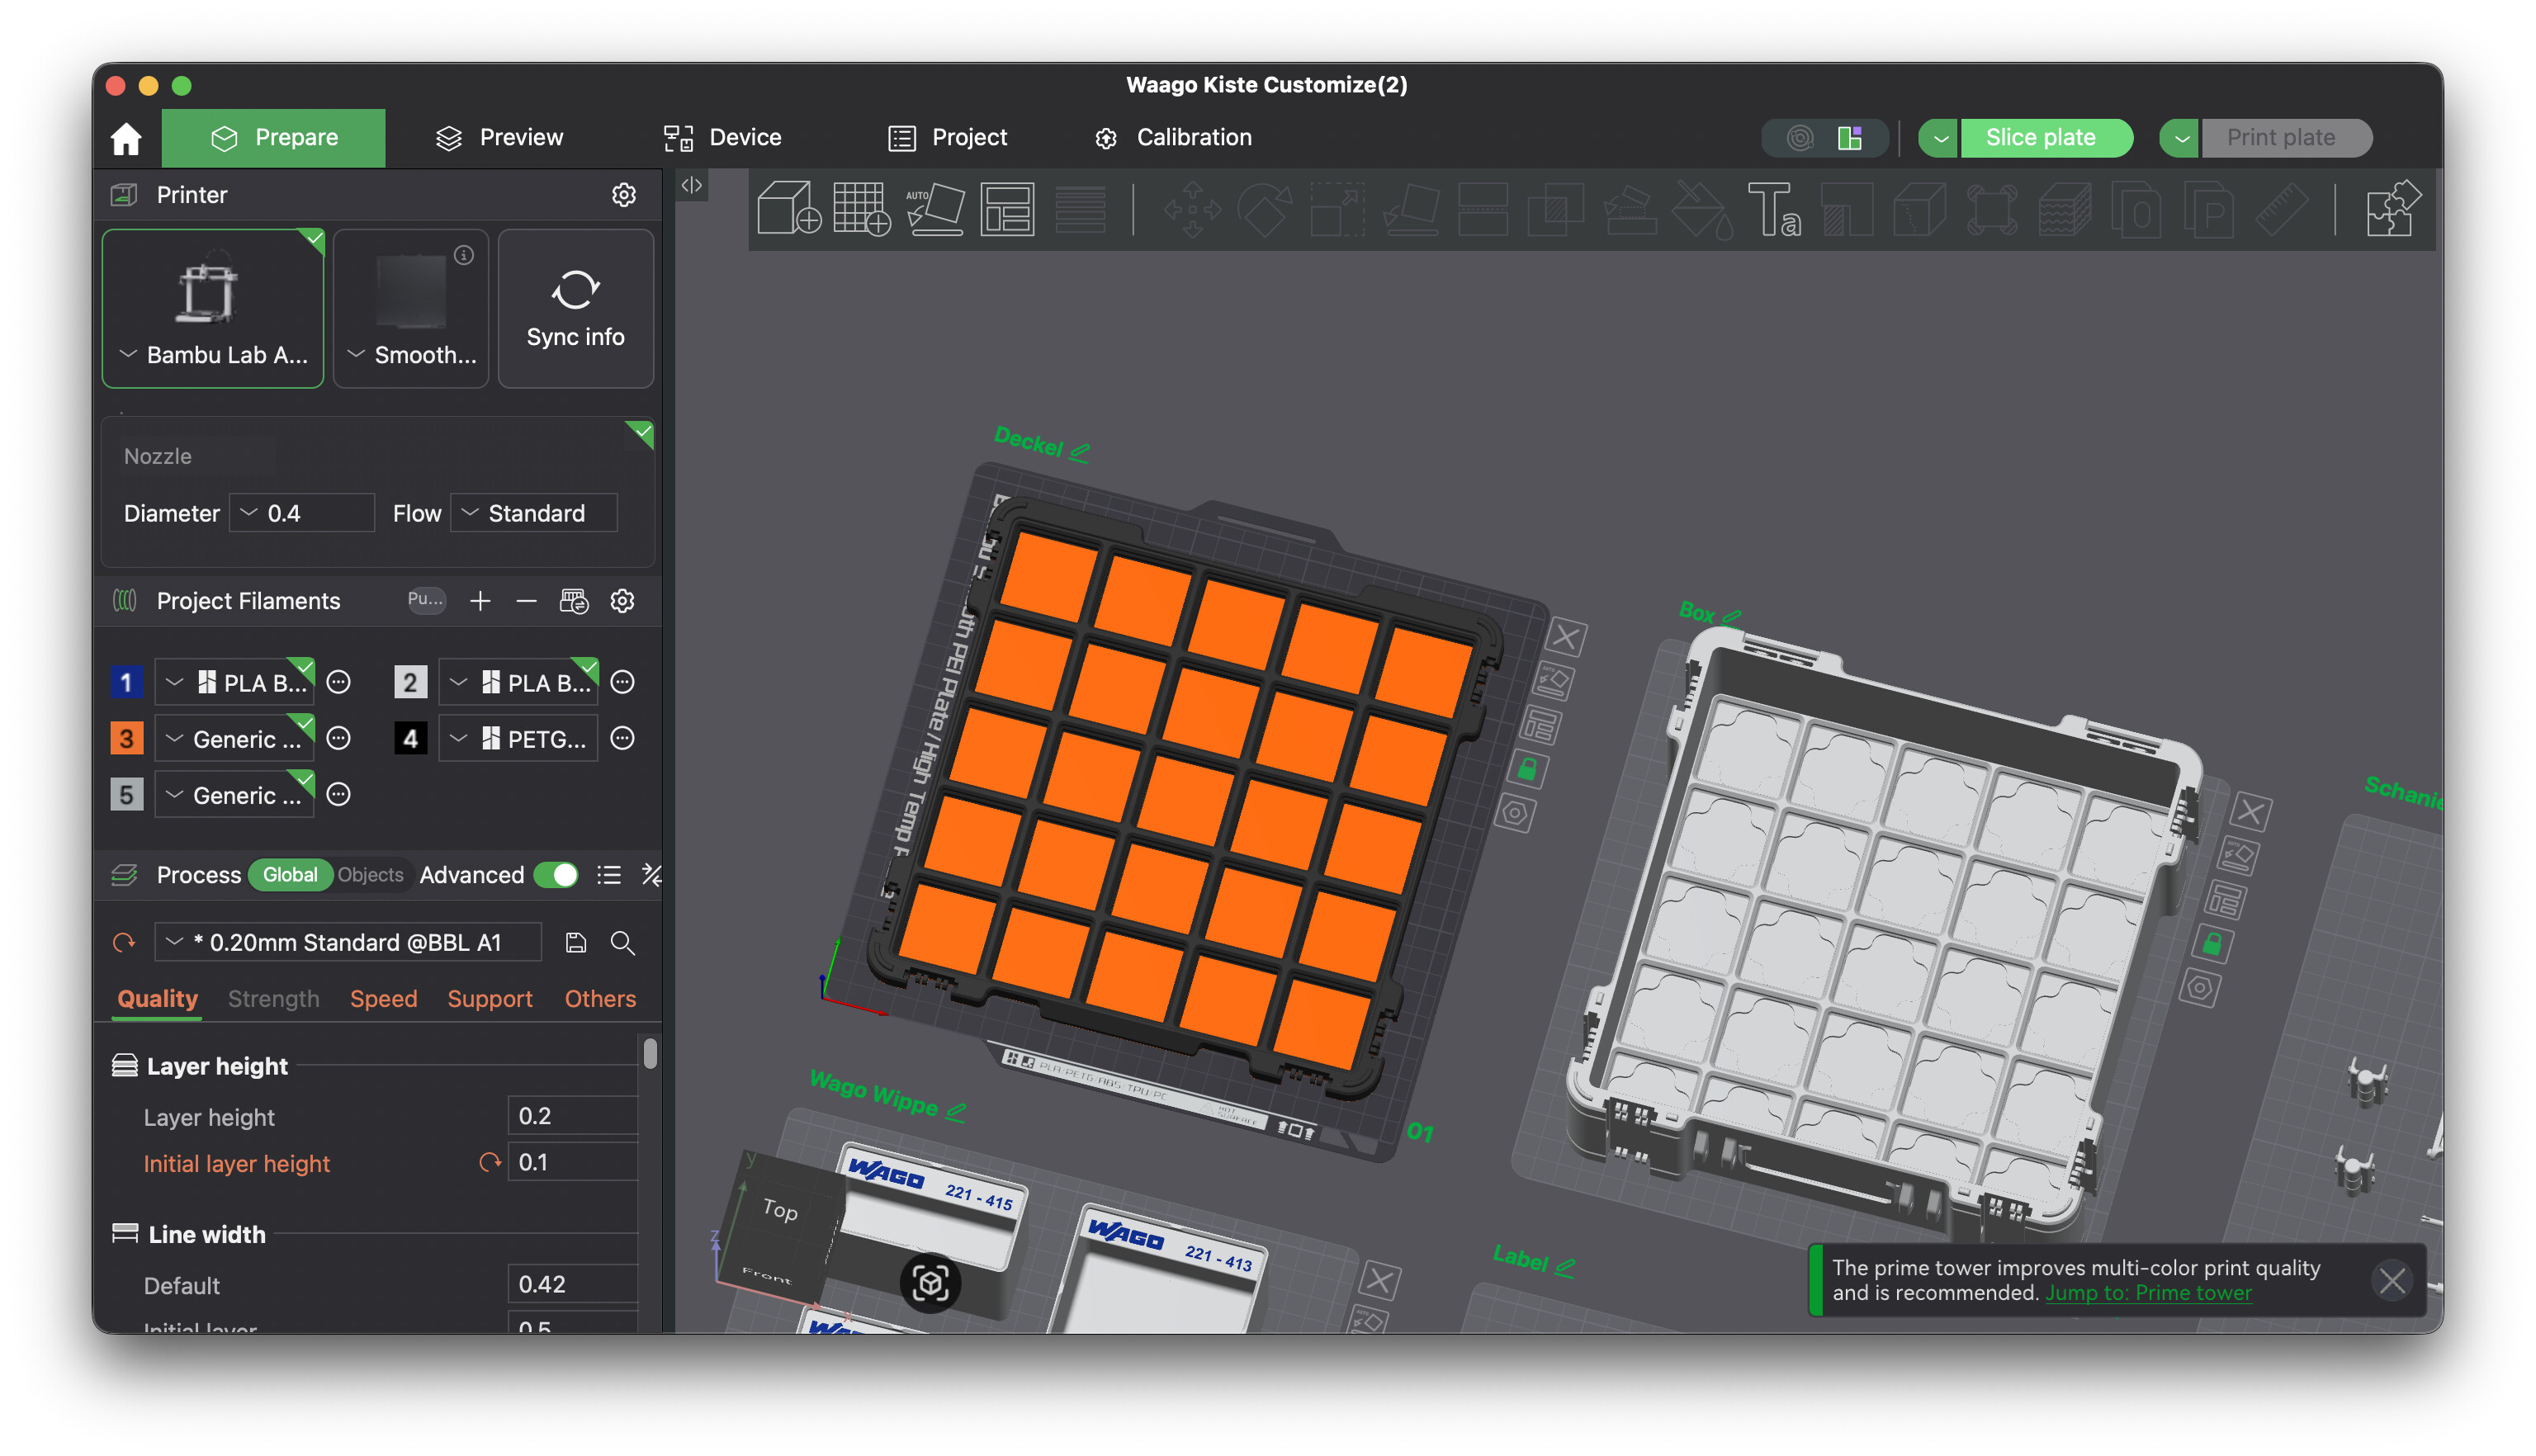This screenshot has width=2536, height=1456.
Task: Switch to the Strength settings tab
Action: 273,999
